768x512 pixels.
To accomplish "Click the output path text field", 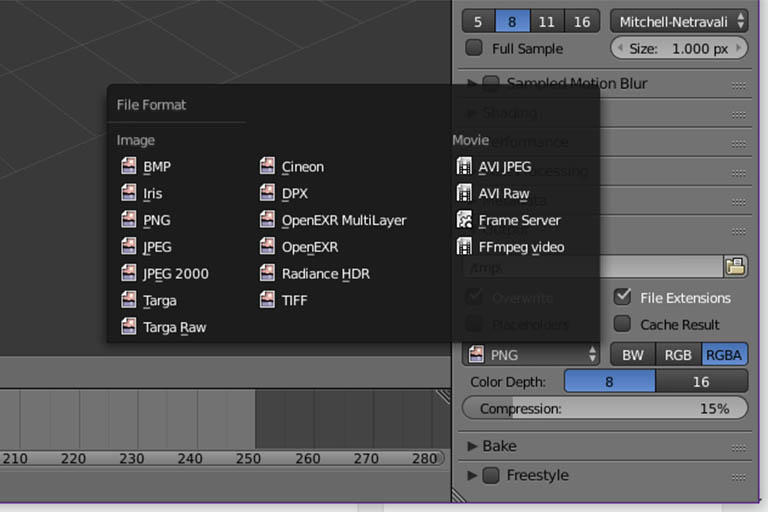I will click(x=593, y=267).
